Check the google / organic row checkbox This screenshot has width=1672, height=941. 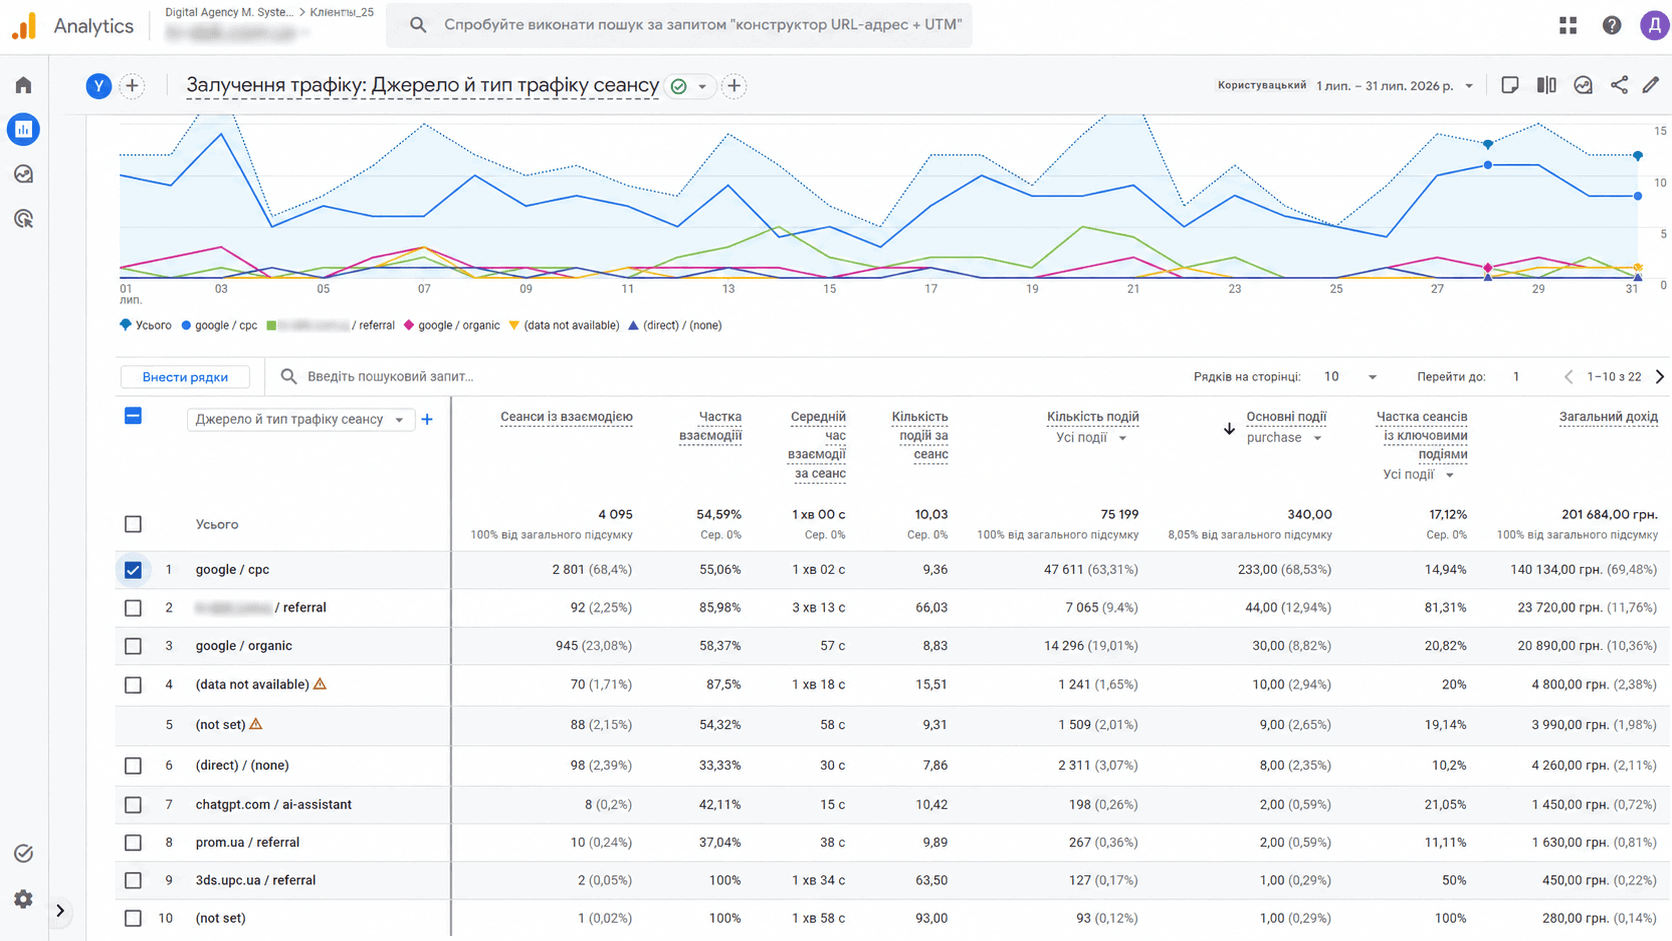pos(133,646)
